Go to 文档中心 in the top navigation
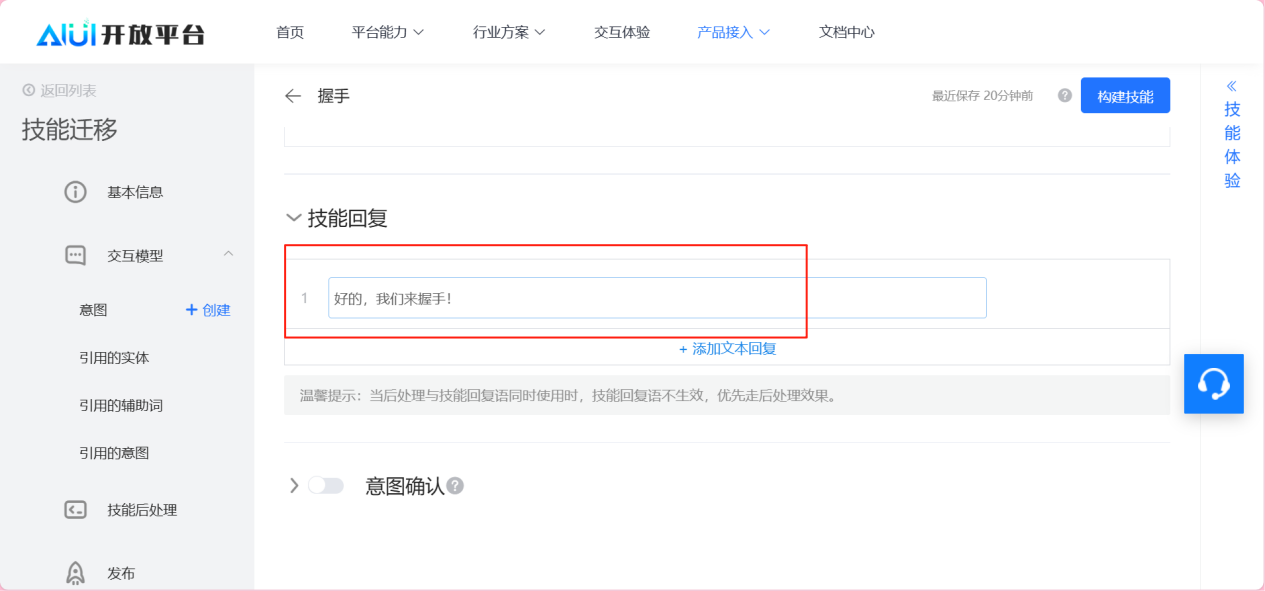 pyautogui.click(x=846, y=32)
